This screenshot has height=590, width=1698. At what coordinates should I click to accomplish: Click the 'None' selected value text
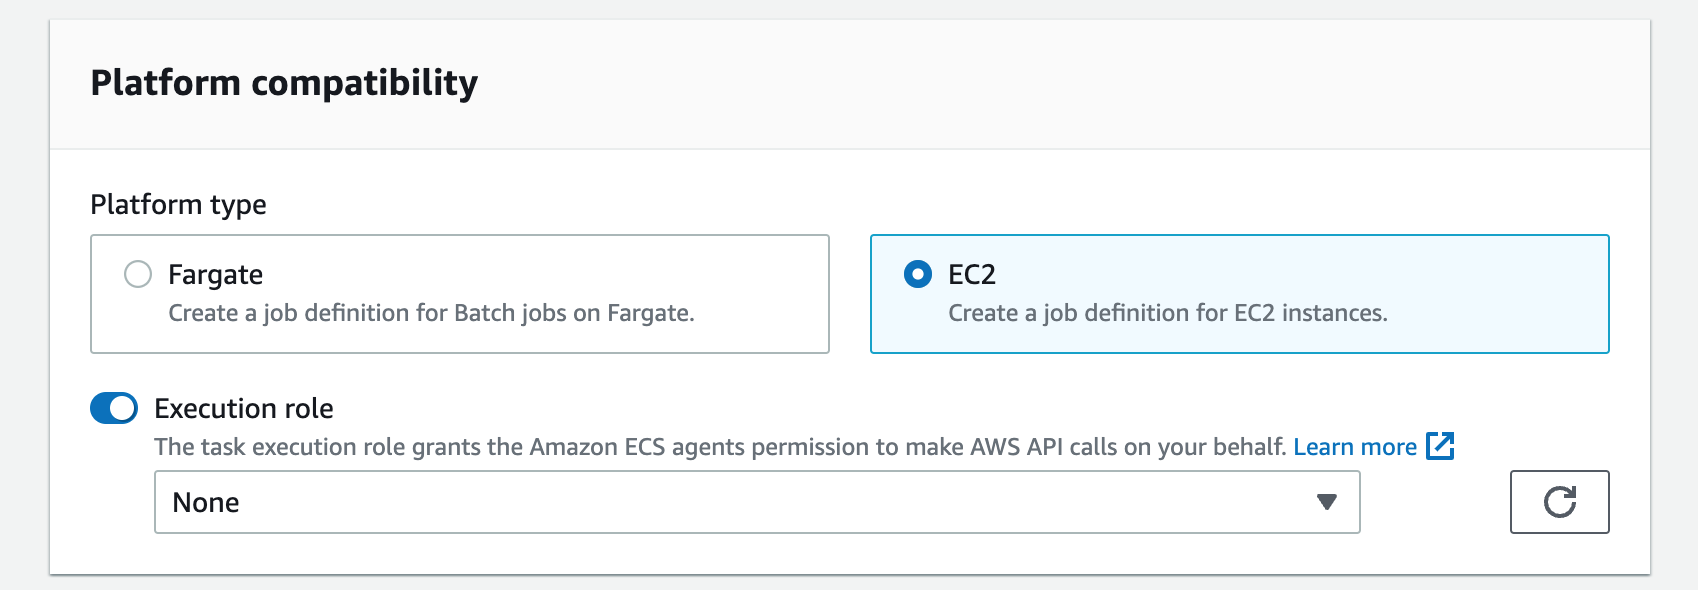(206, 502)
